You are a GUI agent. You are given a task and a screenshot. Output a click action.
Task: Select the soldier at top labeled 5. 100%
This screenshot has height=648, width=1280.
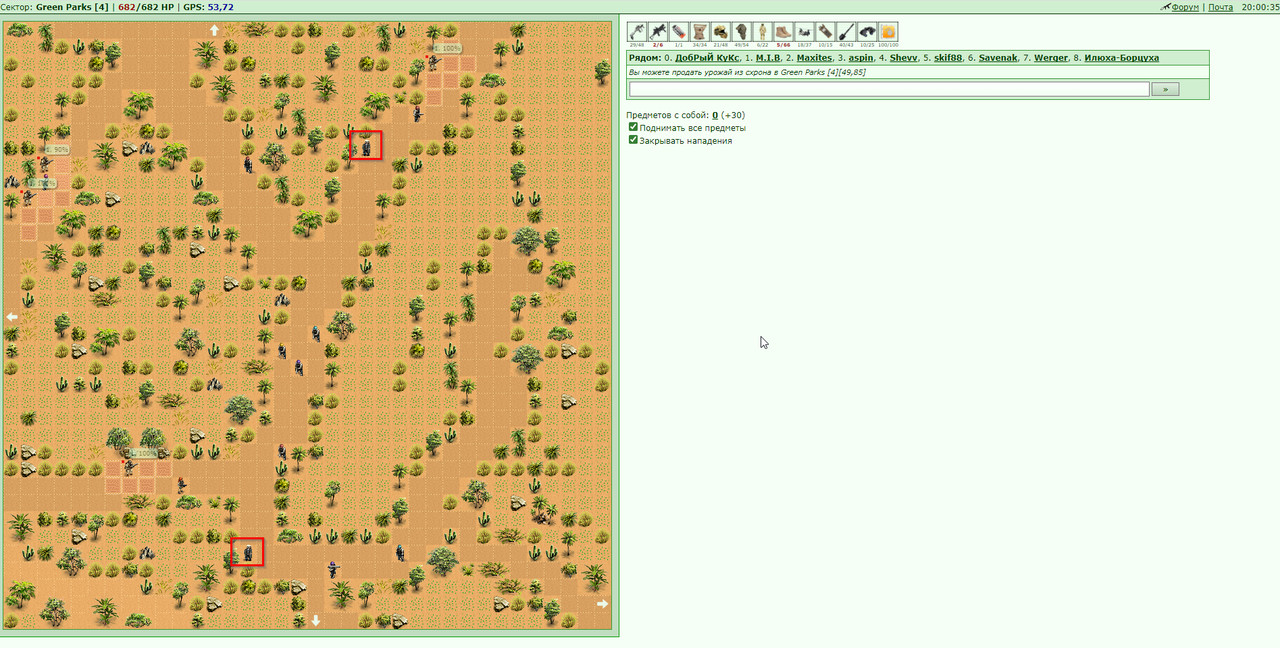(x=433, y=62)
